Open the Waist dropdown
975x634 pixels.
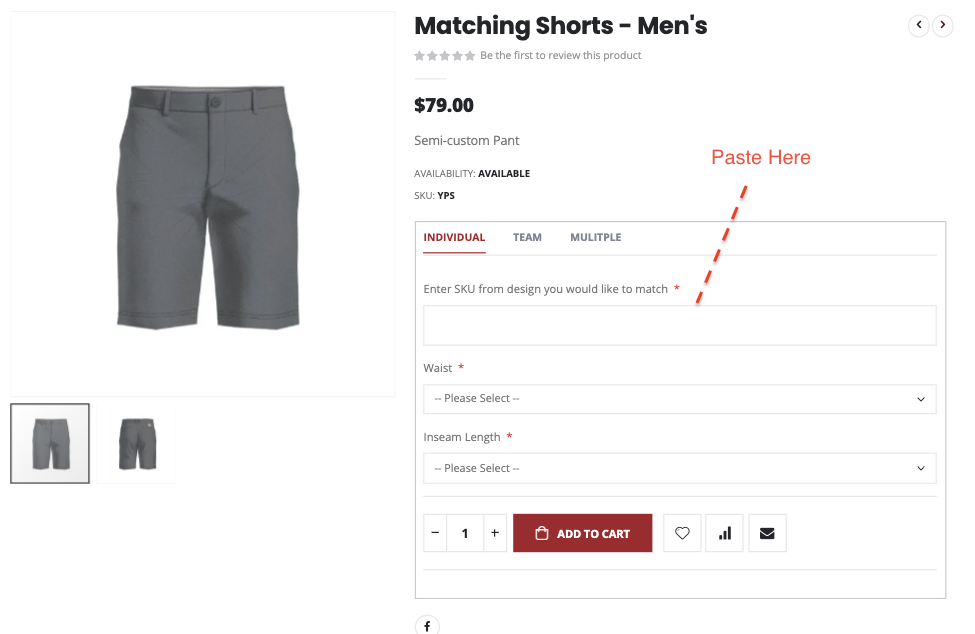click(680, 398)
